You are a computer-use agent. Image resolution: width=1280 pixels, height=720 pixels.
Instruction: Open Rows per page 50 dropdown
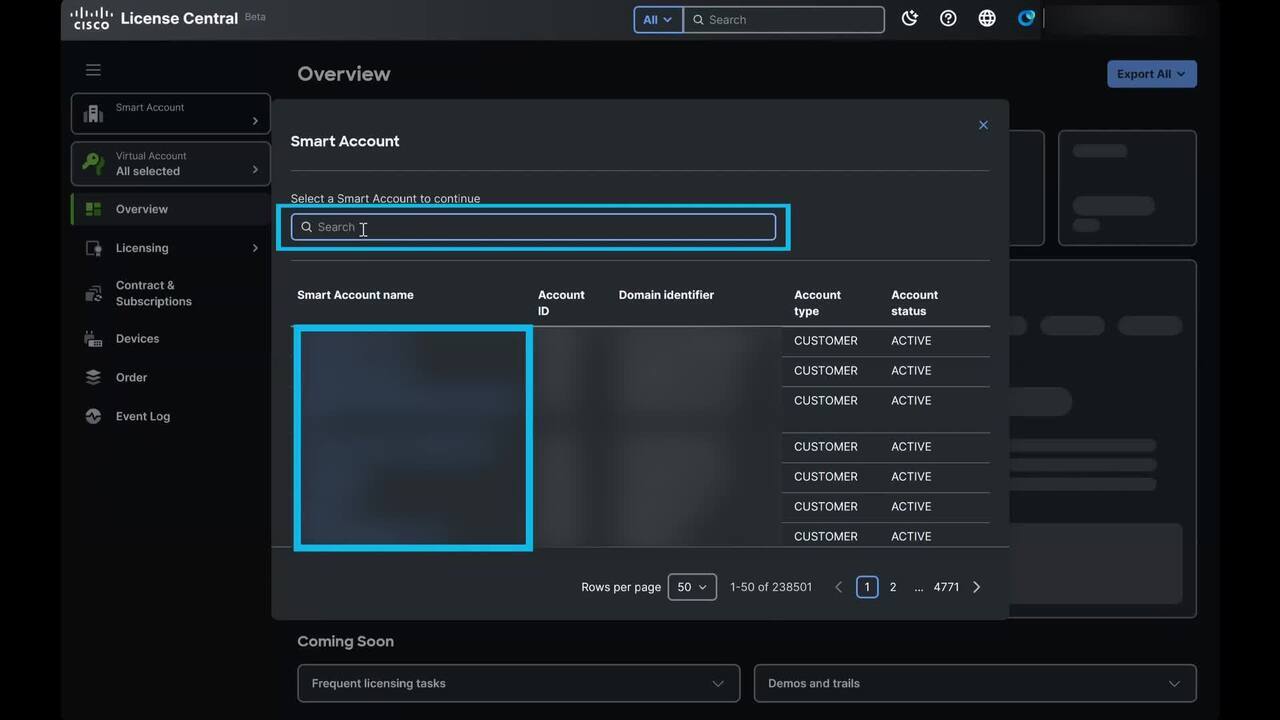coord(691,587)
